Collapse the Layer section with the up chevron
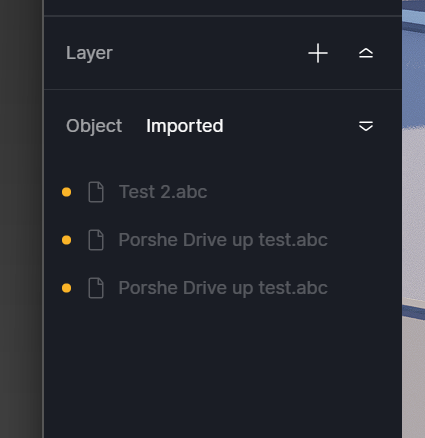This screenshot has width=425, height=438. (366, 53)
